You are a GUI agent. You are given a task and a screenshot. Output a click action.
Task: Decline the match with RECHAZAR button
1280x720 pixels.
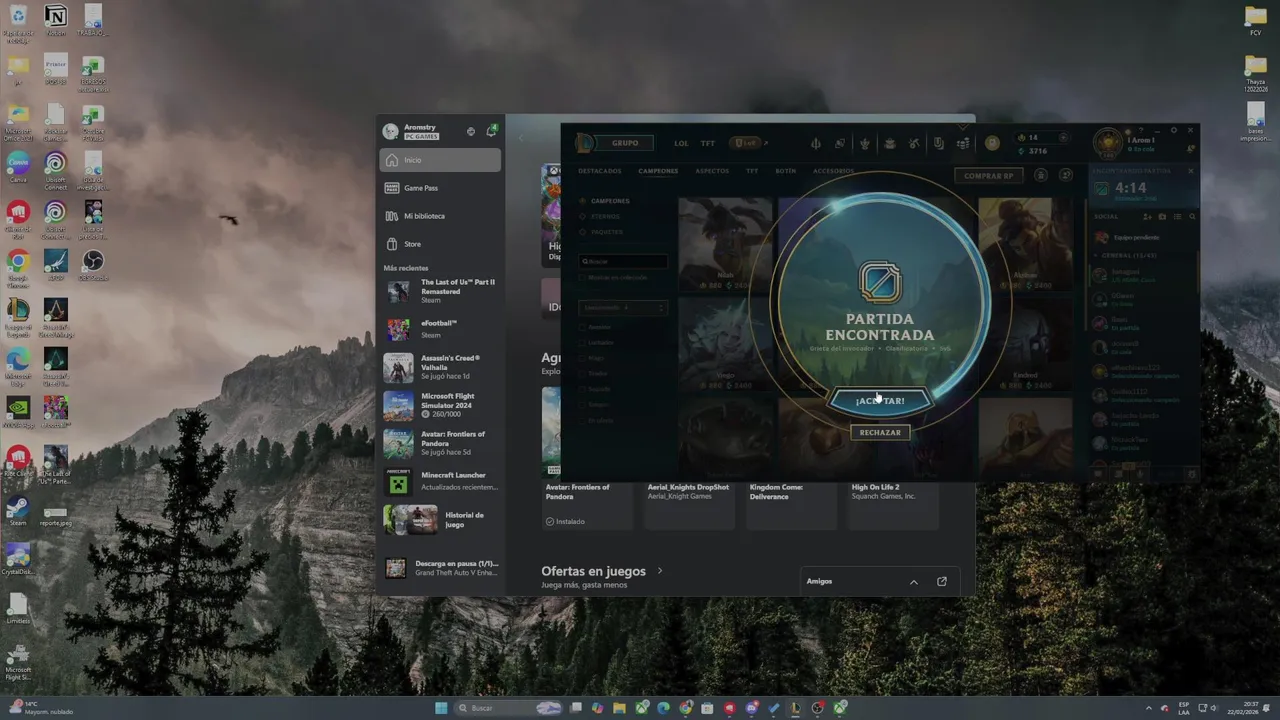(880, 433)
